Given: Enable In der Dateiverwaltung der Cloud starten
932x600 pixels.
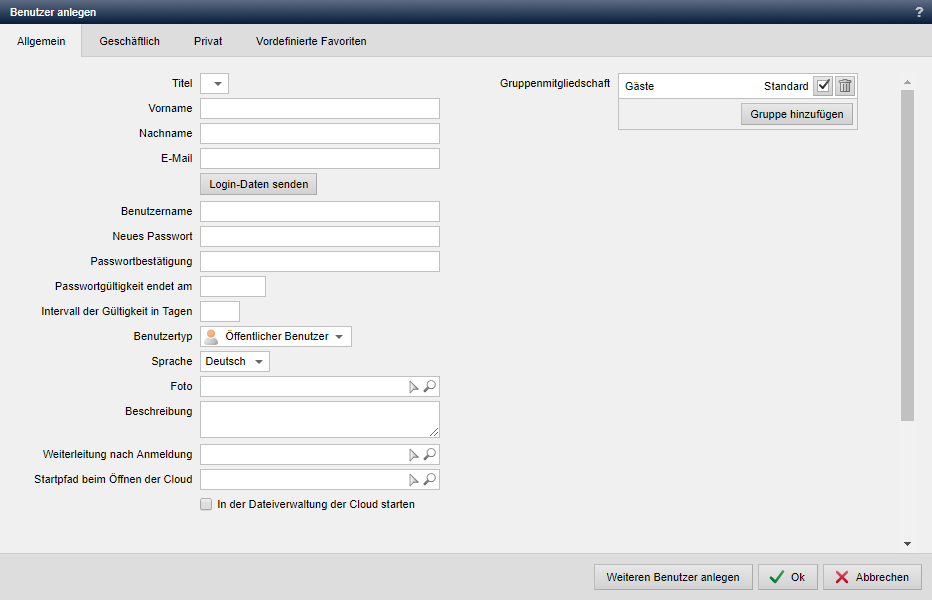Looking at the screenshot, I should [206, 504].
